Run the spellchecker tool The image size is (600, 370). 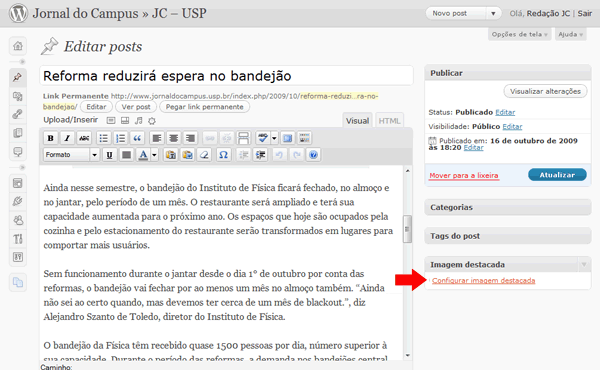click(262, 138)
